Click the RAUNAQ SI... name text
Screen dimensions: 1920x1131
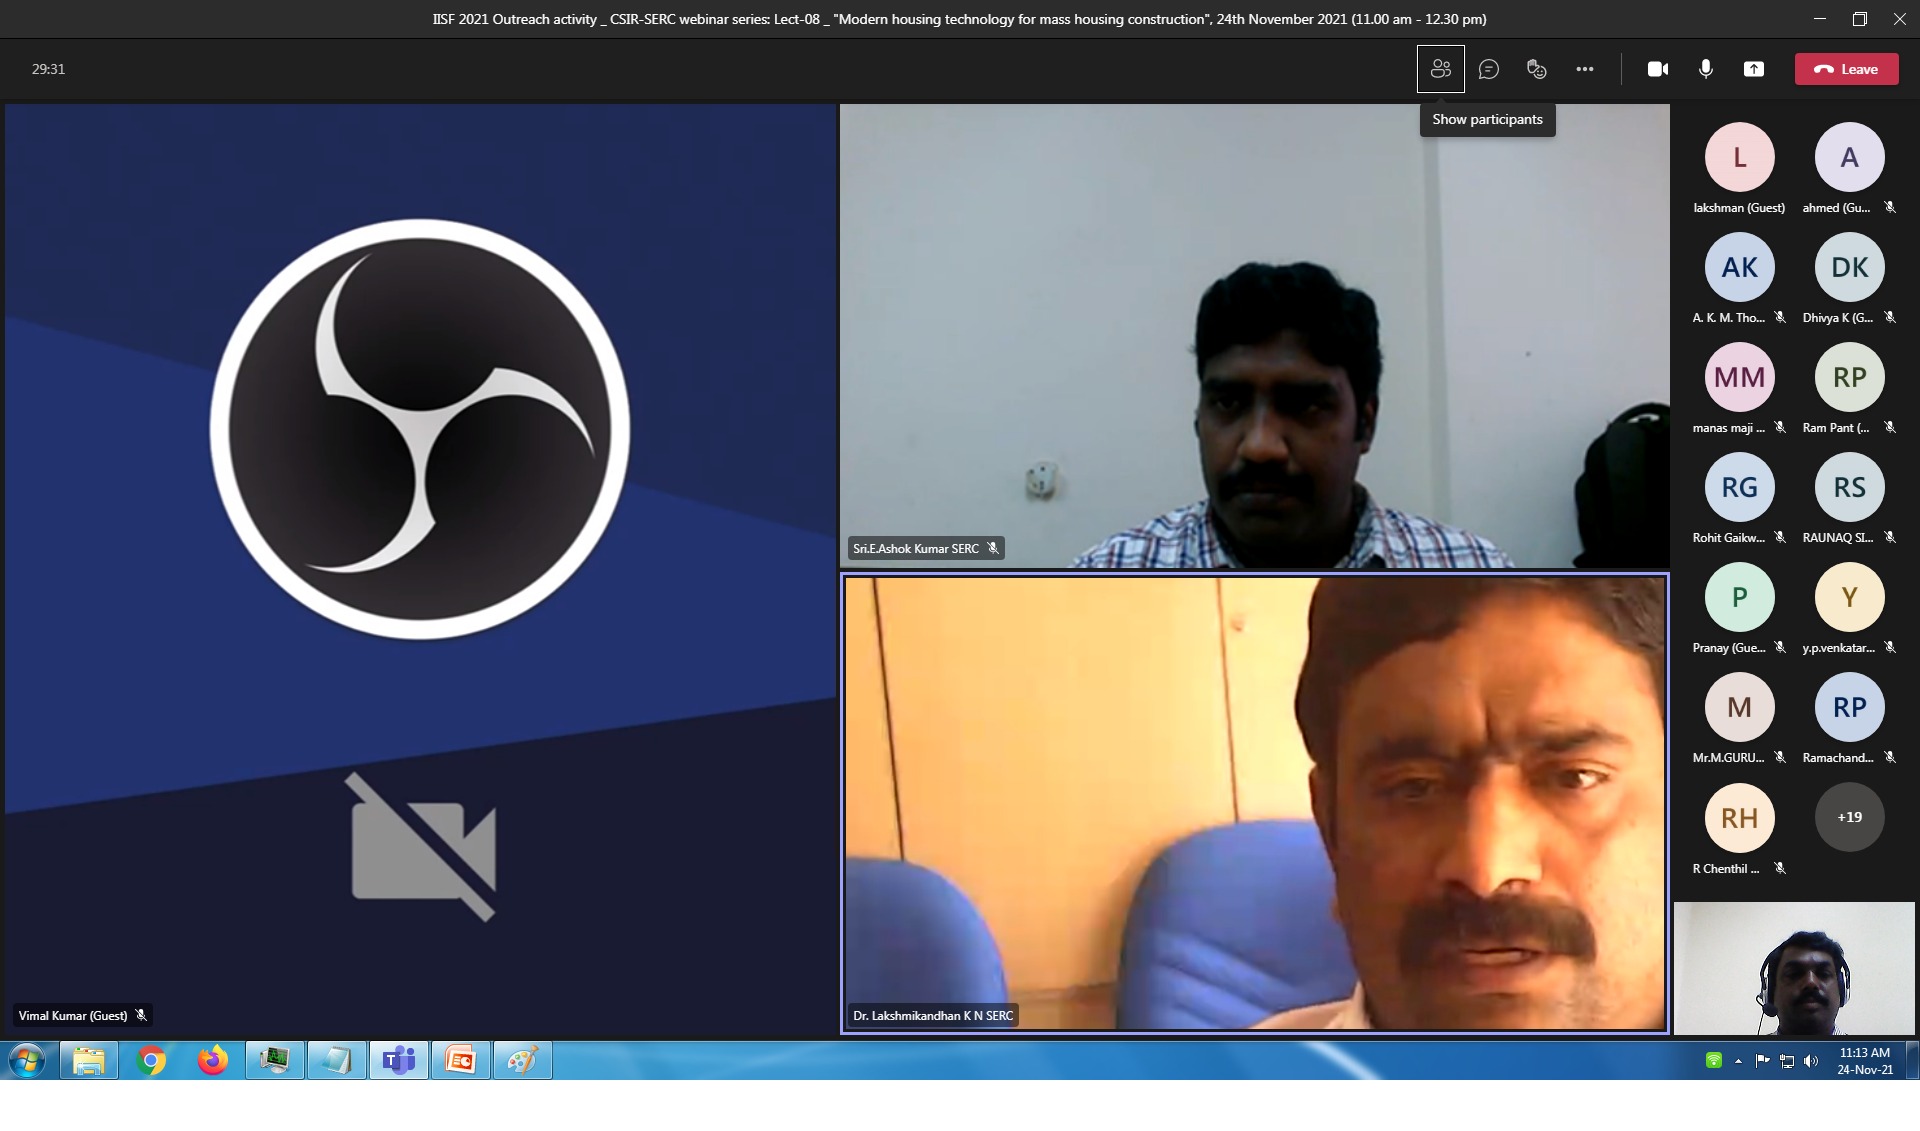1838,538
